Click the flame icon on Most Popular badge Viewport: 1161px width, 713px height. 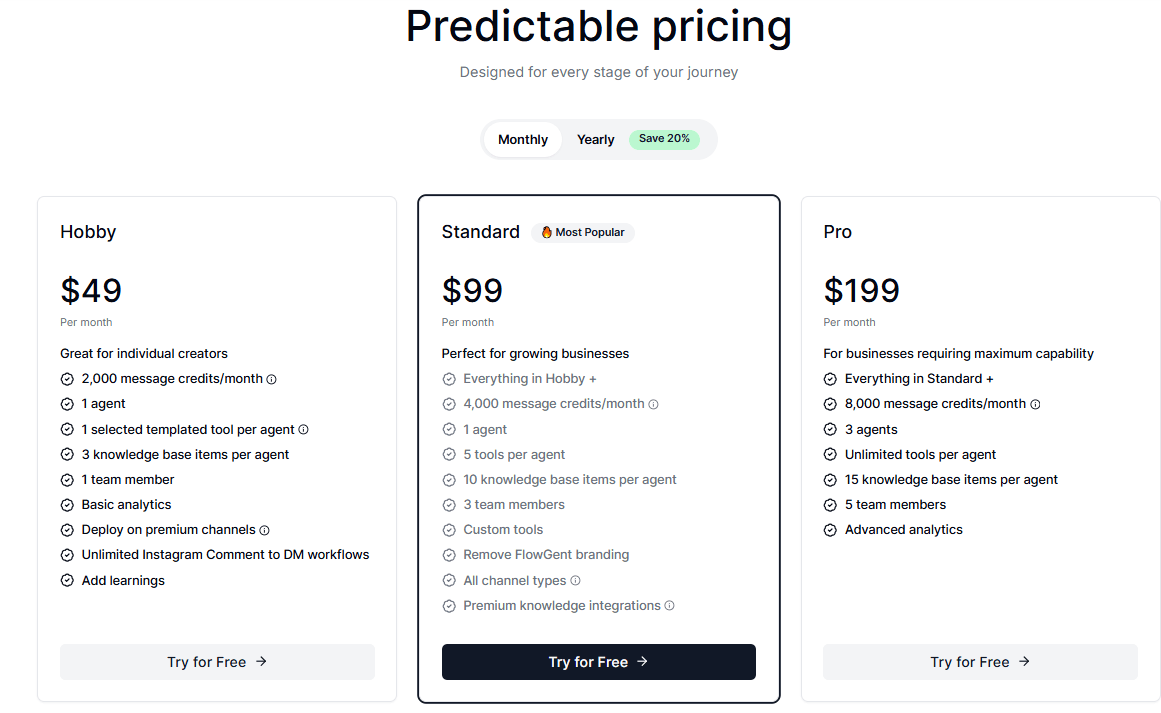click(x=548, y=232)
